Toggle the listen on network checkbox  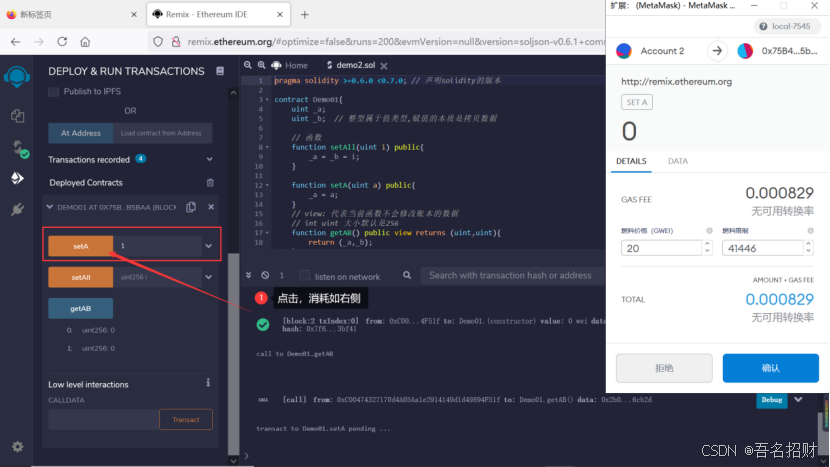coord(304,276)
